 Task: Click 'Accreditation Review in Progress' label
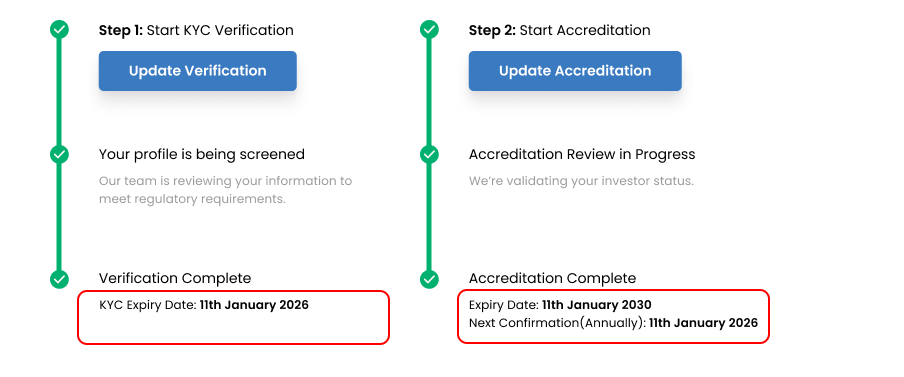(582, 154)
